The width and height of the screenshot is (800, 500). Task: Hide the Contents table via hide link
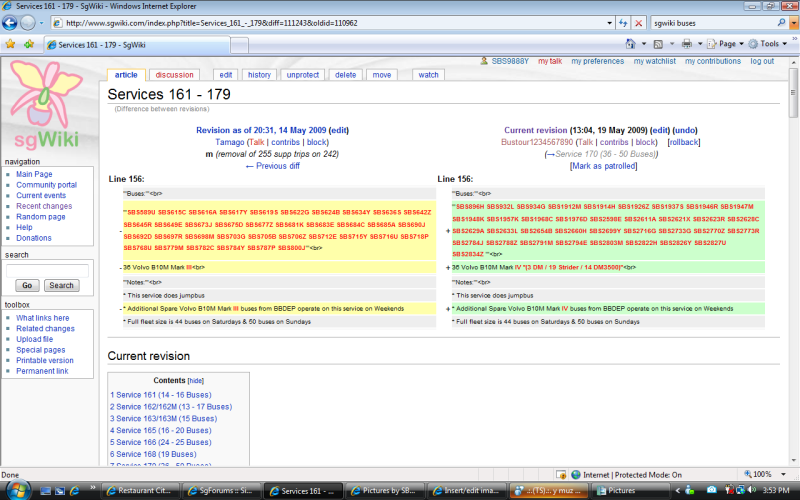pyautogui.click(x=196, y=381)
